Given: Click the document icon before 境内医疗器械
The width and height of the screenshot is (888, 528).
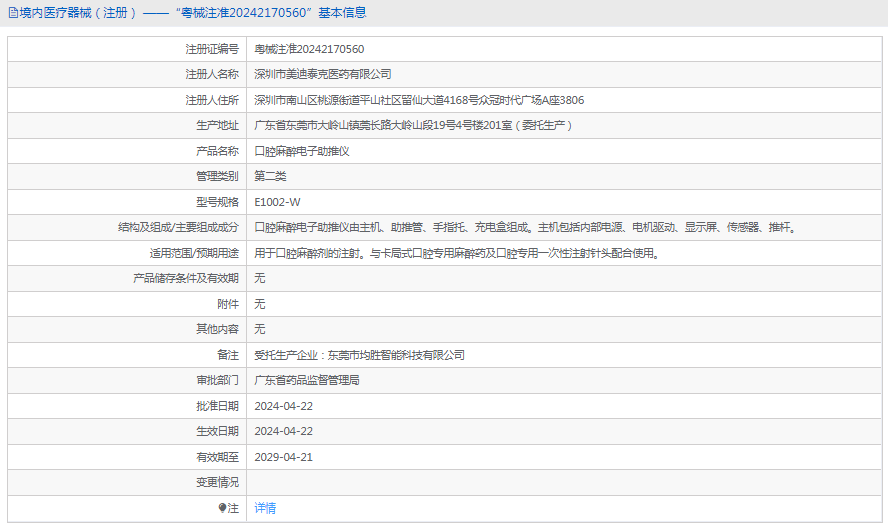Looking at the screenshot, I should 13,12.
